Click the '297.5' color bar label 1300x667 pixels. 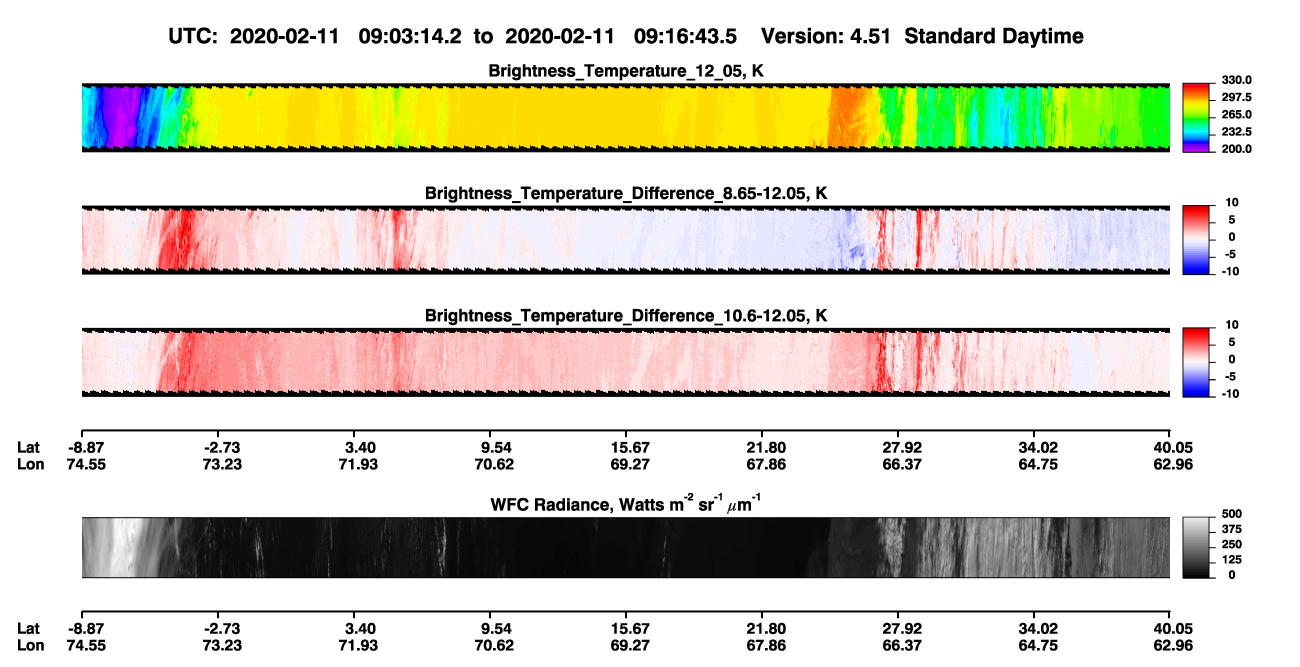[1237, 97]
